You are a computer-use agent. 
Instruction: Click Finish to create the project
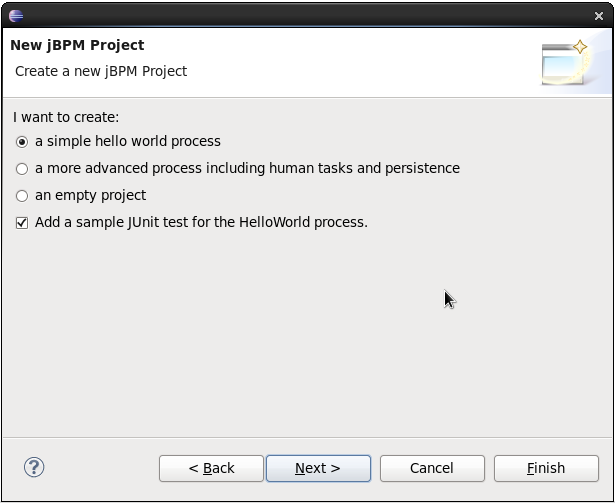pos(546,468)
